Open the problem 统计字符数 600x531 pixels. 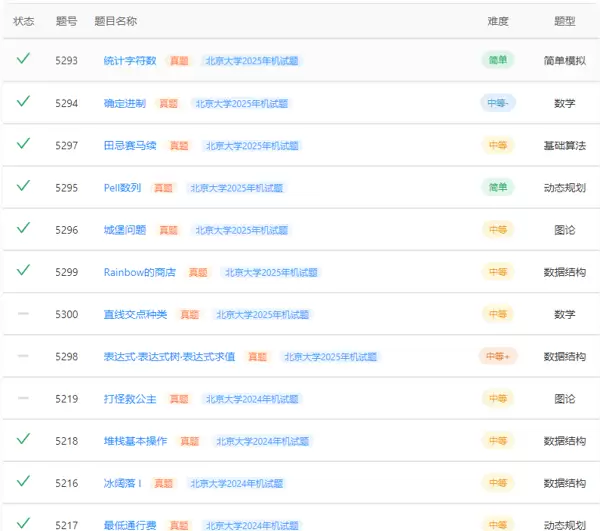(130, 61)
